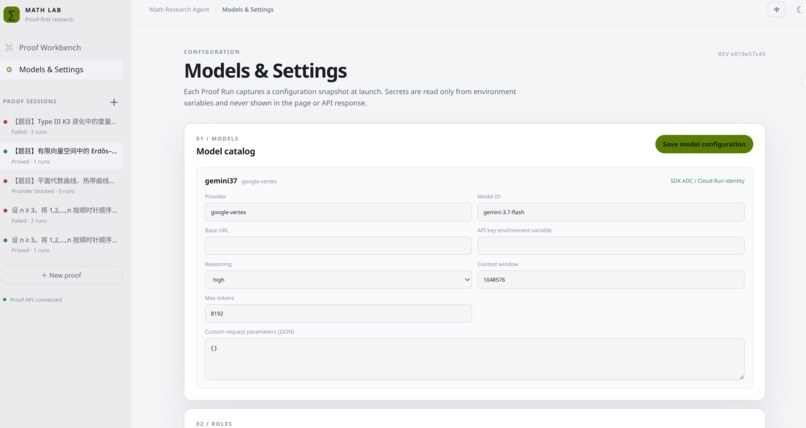Focus the API key environment variable field
The height and width of the screenshot is (428, 806).
[x=611, y=246]
